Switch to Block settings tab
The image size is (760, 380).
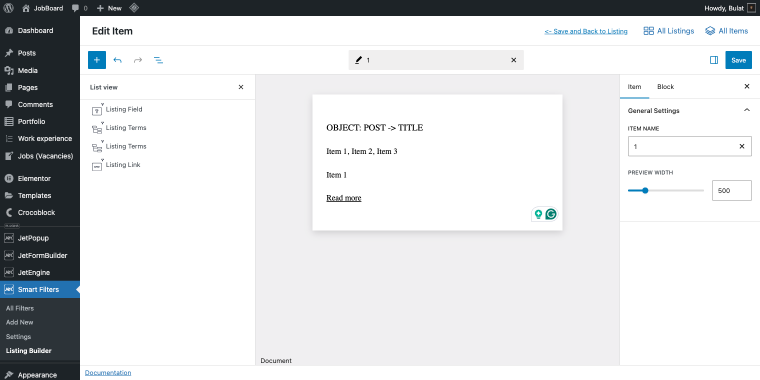click(665, 87)
